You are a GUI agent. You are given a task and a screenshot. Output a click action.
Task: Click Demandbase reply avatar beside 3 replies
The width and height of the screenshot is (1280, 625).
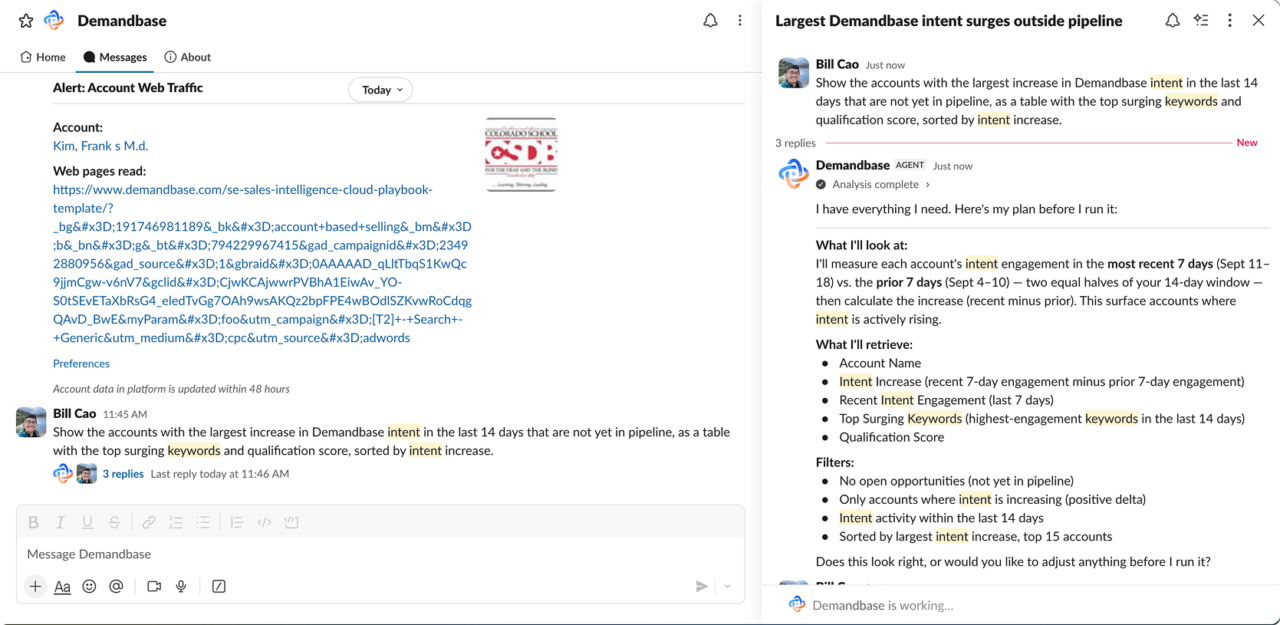pyautogui.click(x=63, y=474)
